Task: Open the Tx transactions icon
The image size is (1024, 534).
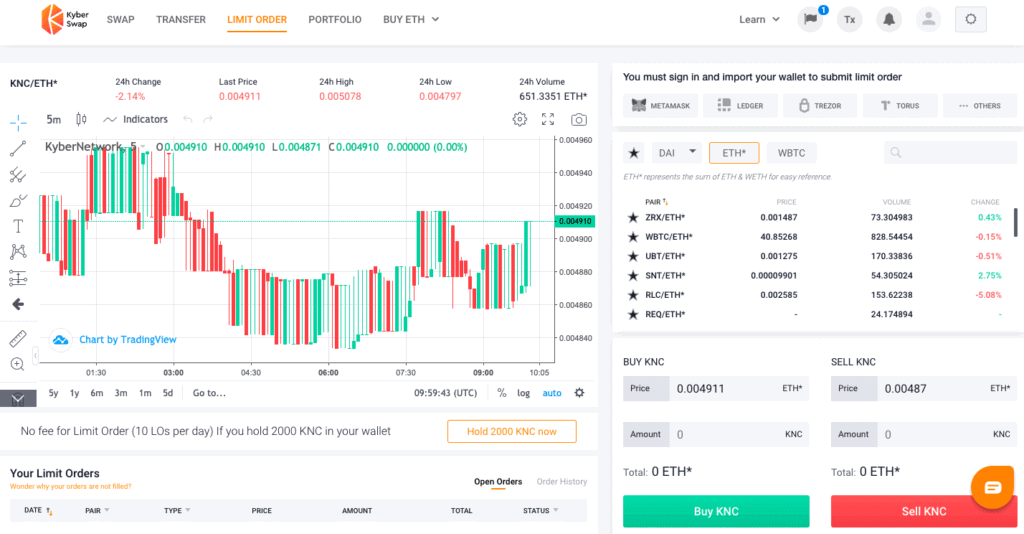Action: [850, 20]
